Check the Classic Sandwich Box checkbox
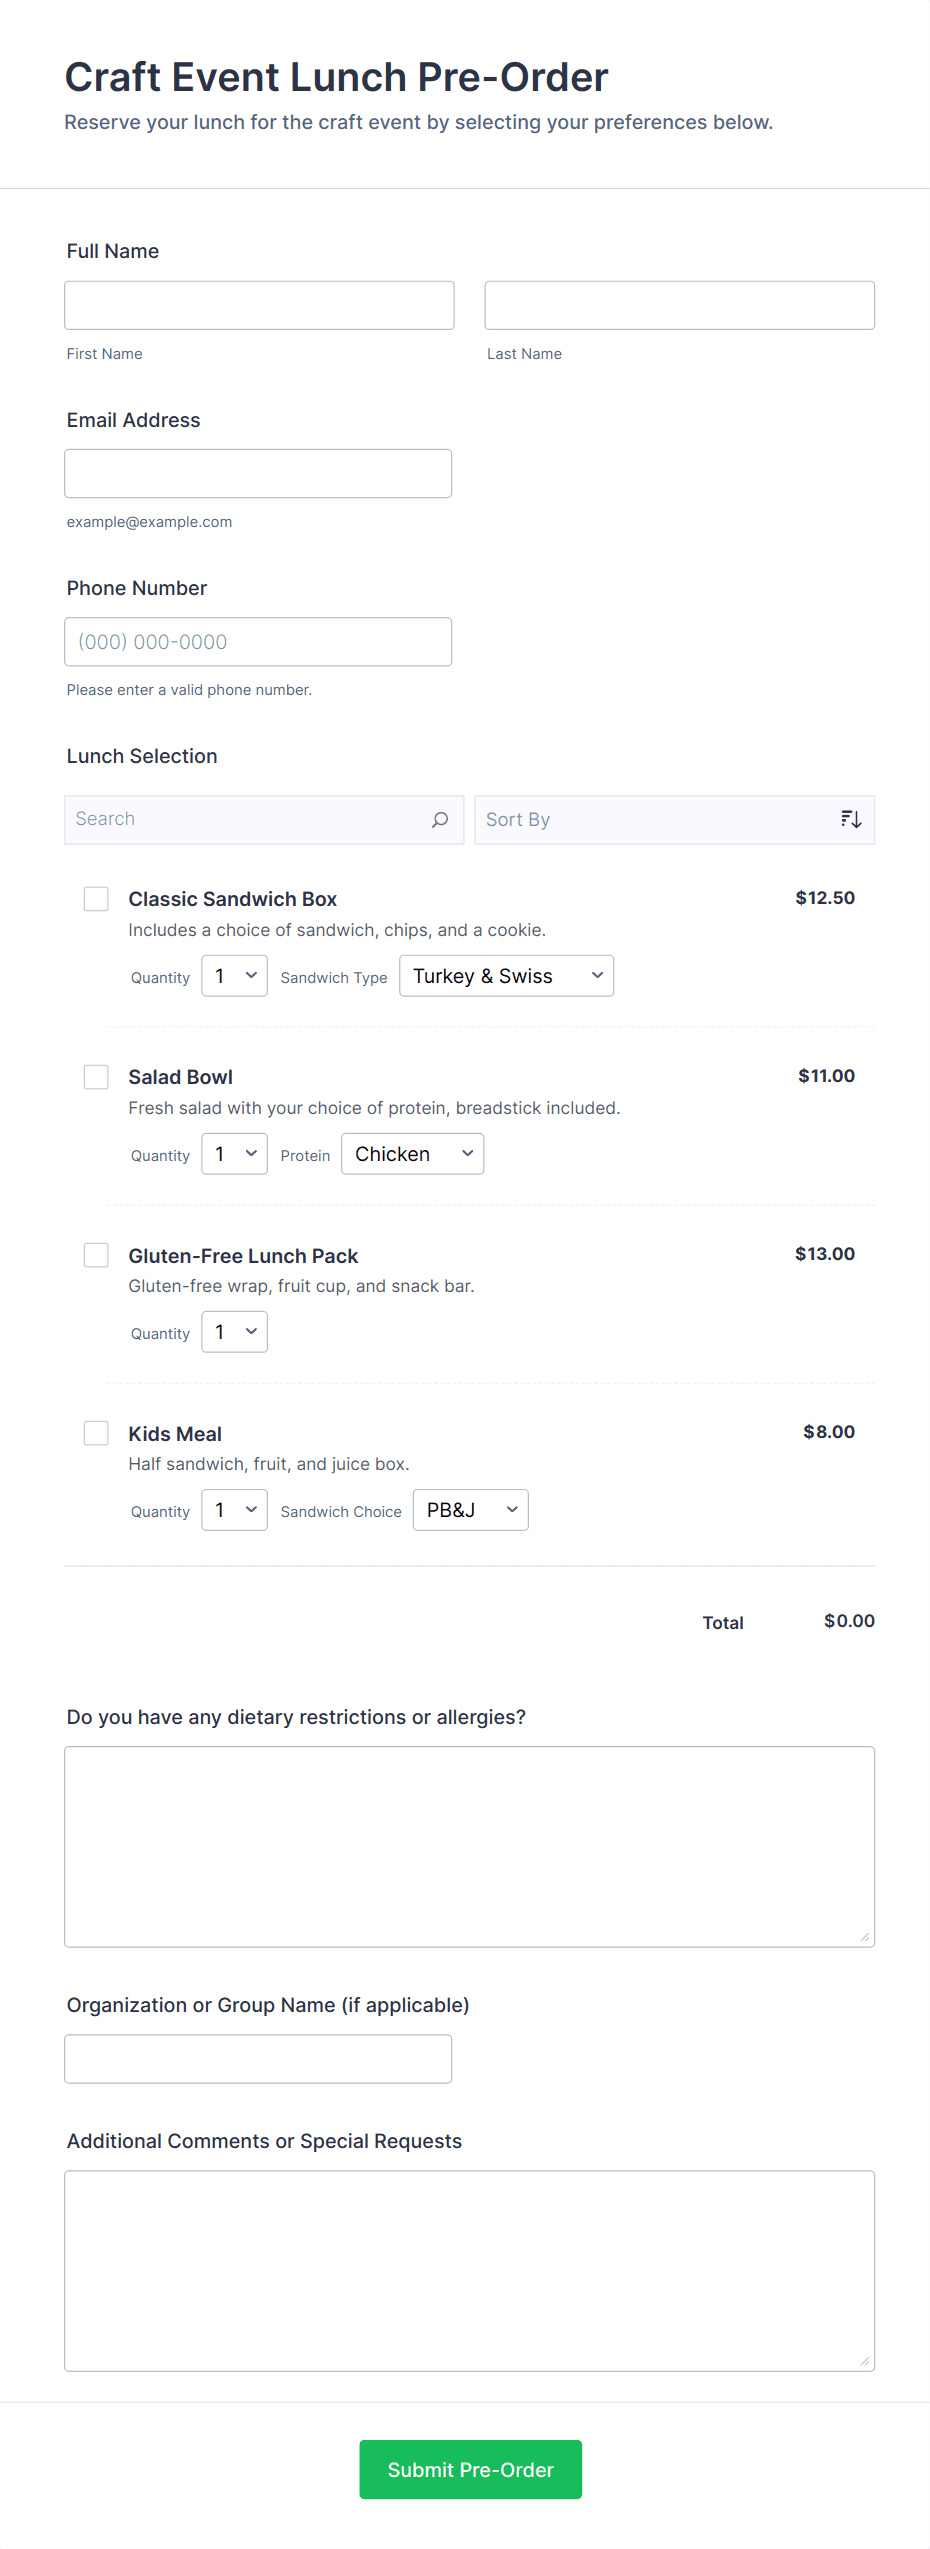The image size is (930, 2549). 96,899
